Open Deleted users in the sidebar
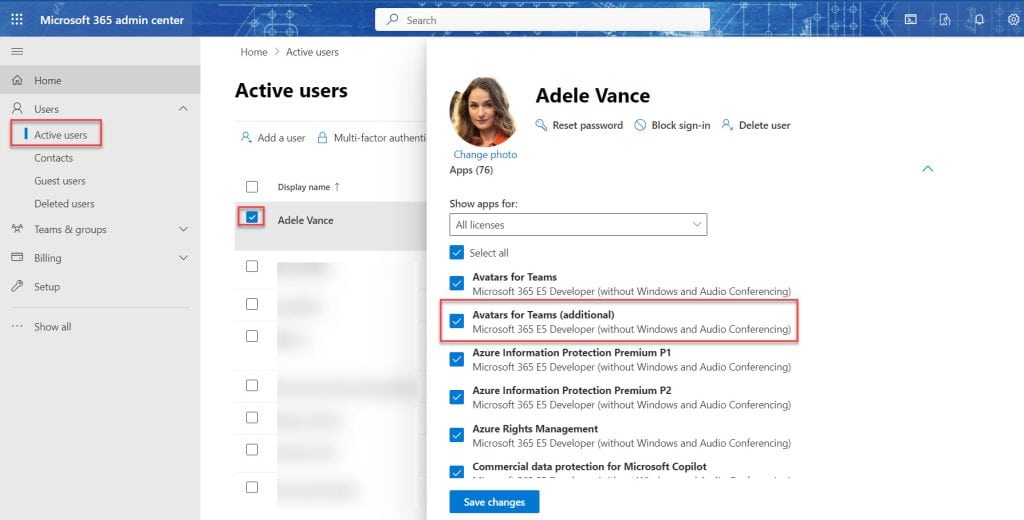Screen dimensions: 1024x520 [64, 204]
